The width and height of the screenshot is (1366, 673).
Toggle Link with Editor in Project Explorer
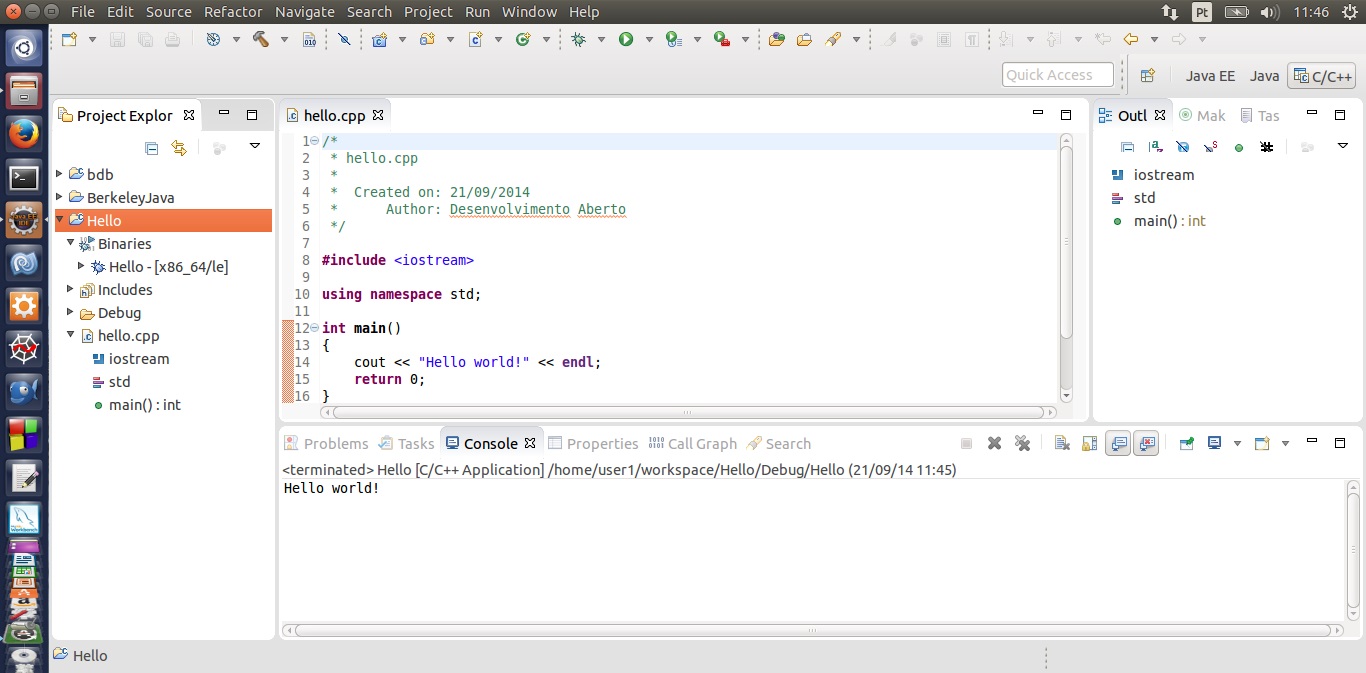coord(179,148)
